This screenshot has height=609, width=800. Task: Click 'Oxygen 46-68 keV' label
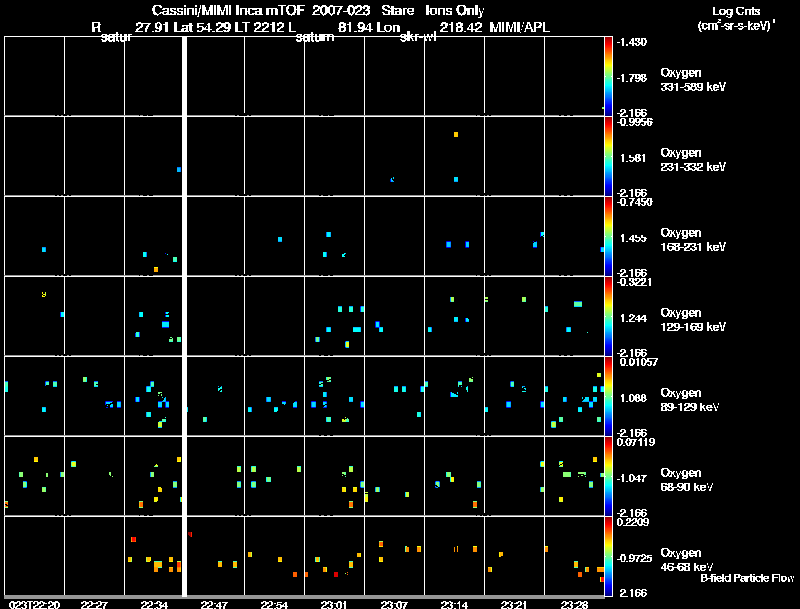[x=686, y=560]
